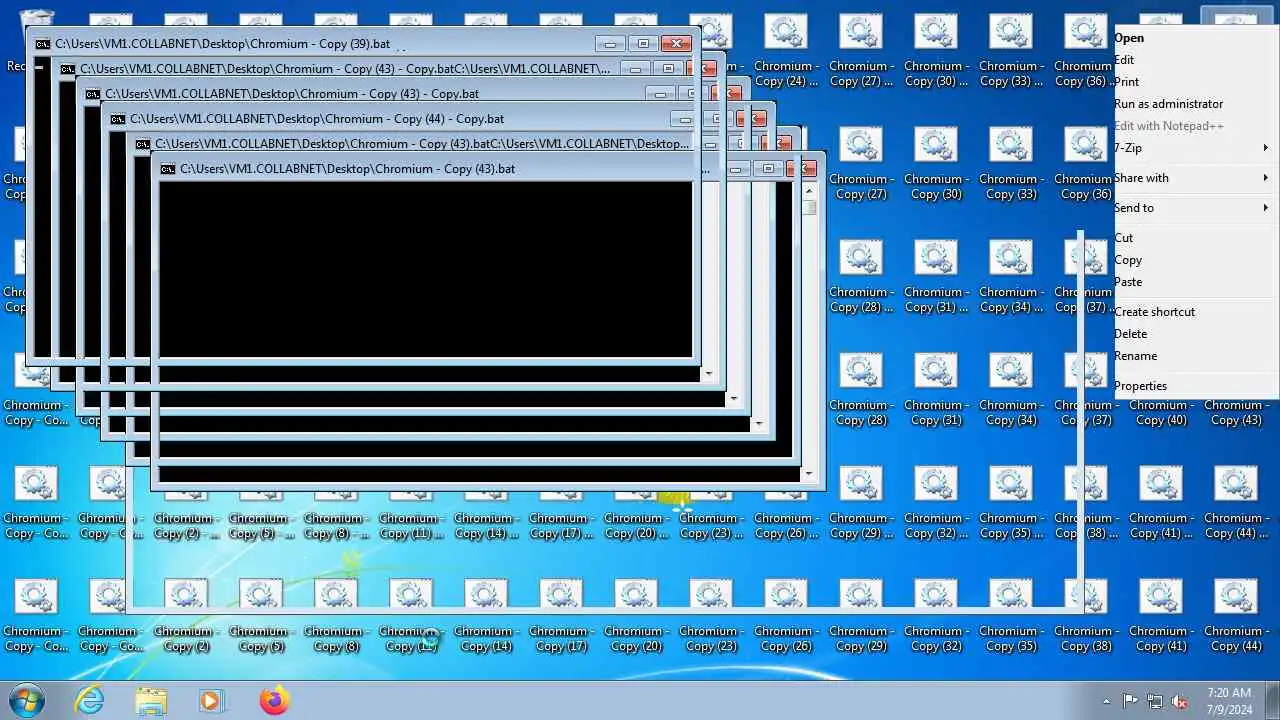Choose Edit in the context menu

[x=1195, y=60]
